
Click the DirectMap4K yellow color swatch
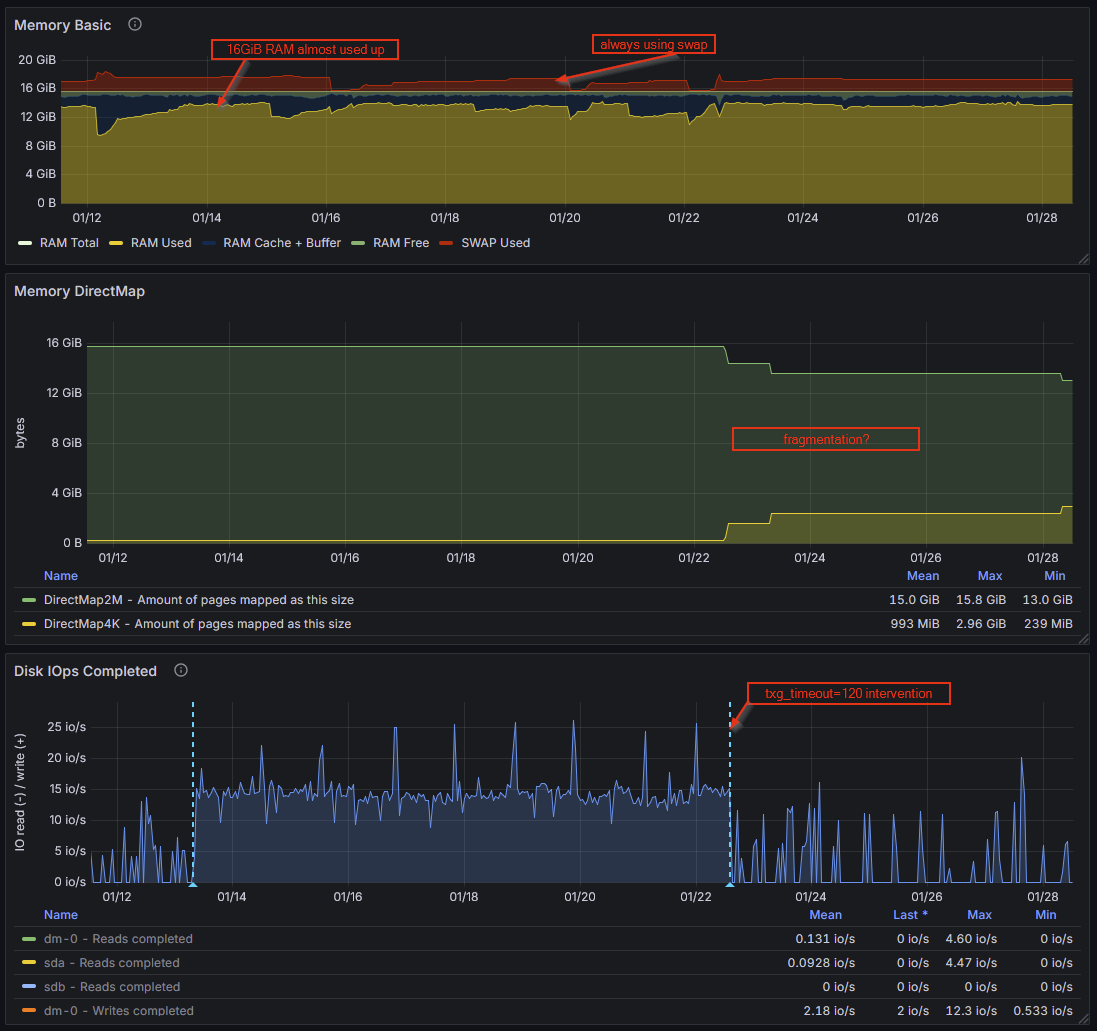click(x=29, y=624)
